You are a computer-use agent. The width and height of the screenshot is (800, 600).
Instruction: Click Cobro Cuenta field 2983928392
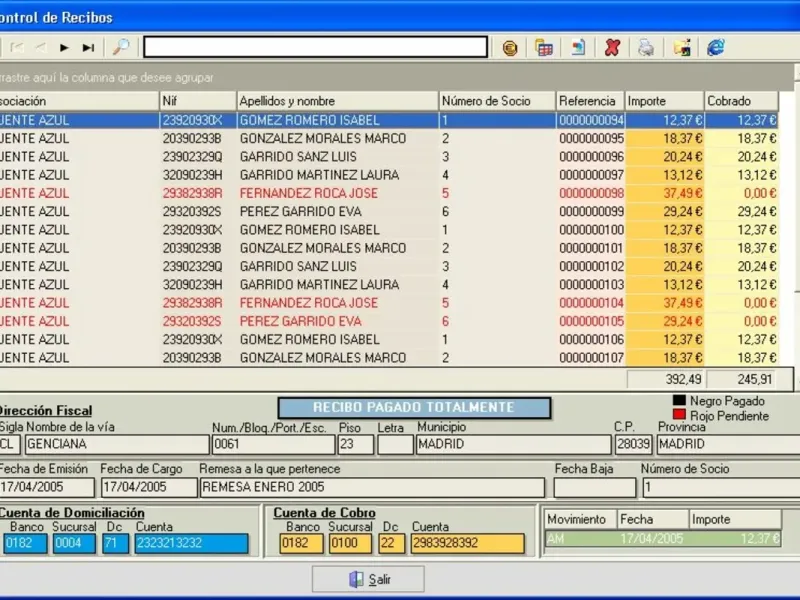pyautogui.click(x=467, y=543)
